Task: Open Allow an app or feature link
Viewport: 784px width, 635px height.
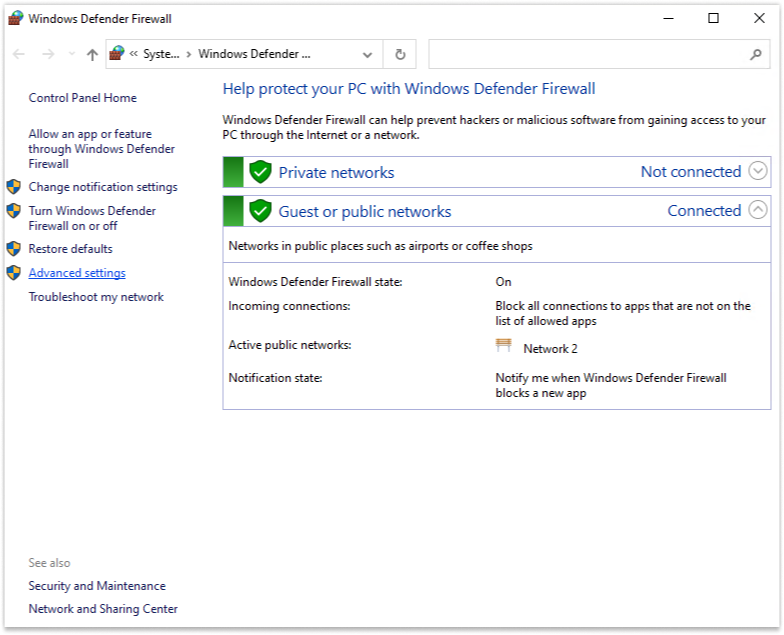Action: (x=102, y=148)
